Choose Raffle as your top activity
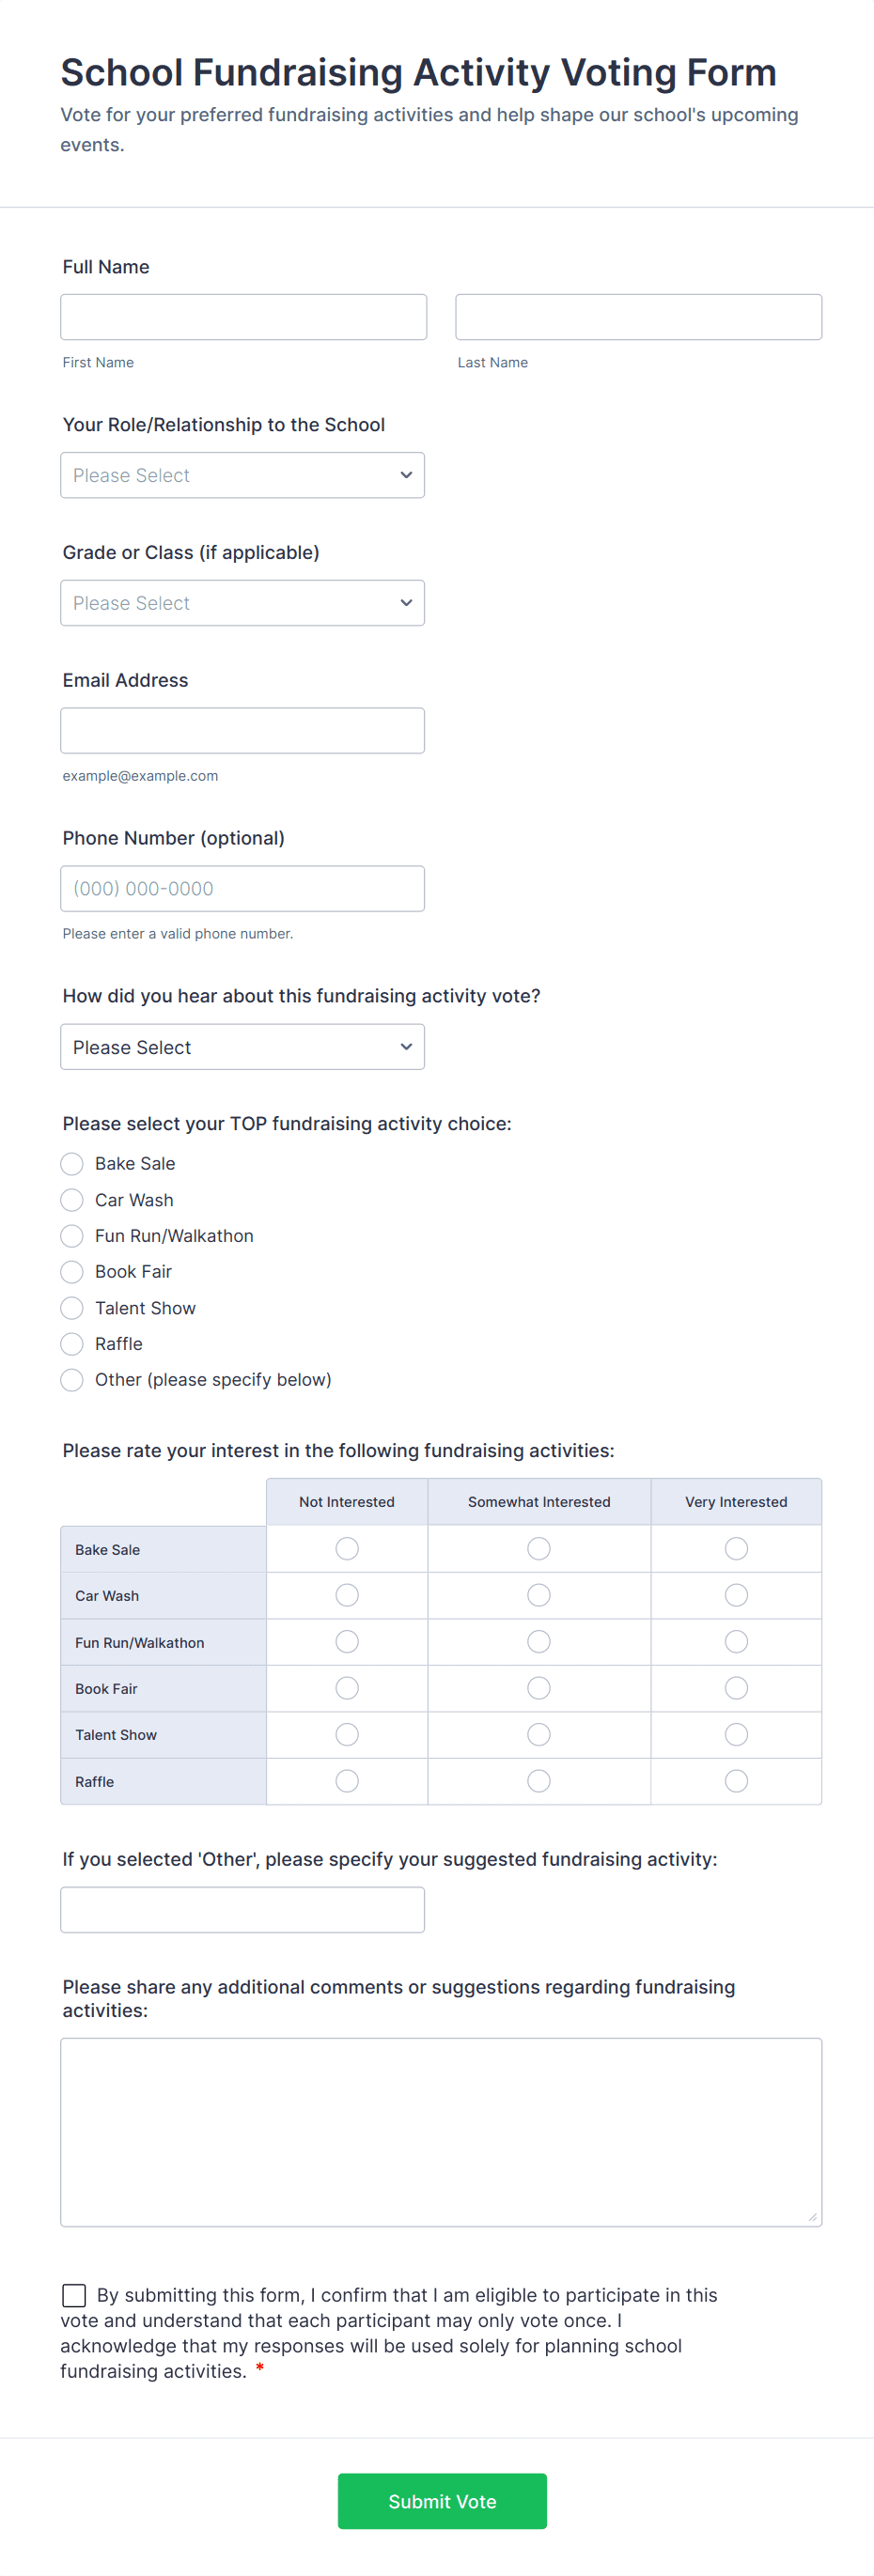This screenshot has width=874, height=2576. [x=71, y=1343]
